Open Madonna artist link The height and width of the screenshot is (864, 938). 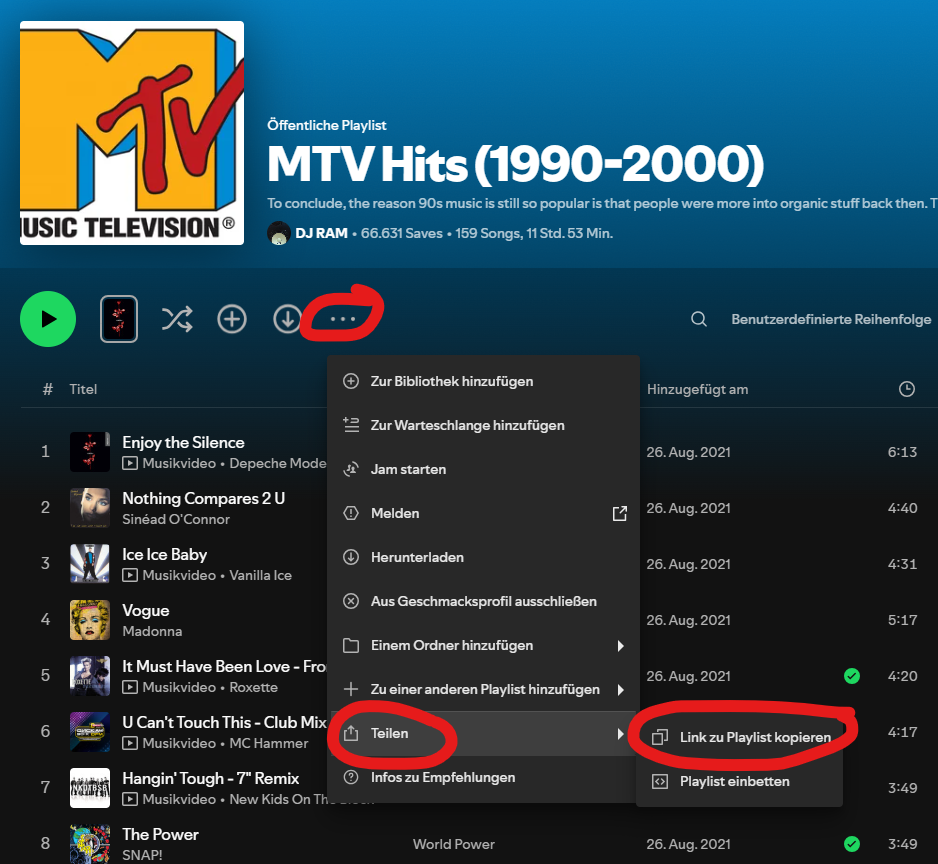click(x=152, y=631)
